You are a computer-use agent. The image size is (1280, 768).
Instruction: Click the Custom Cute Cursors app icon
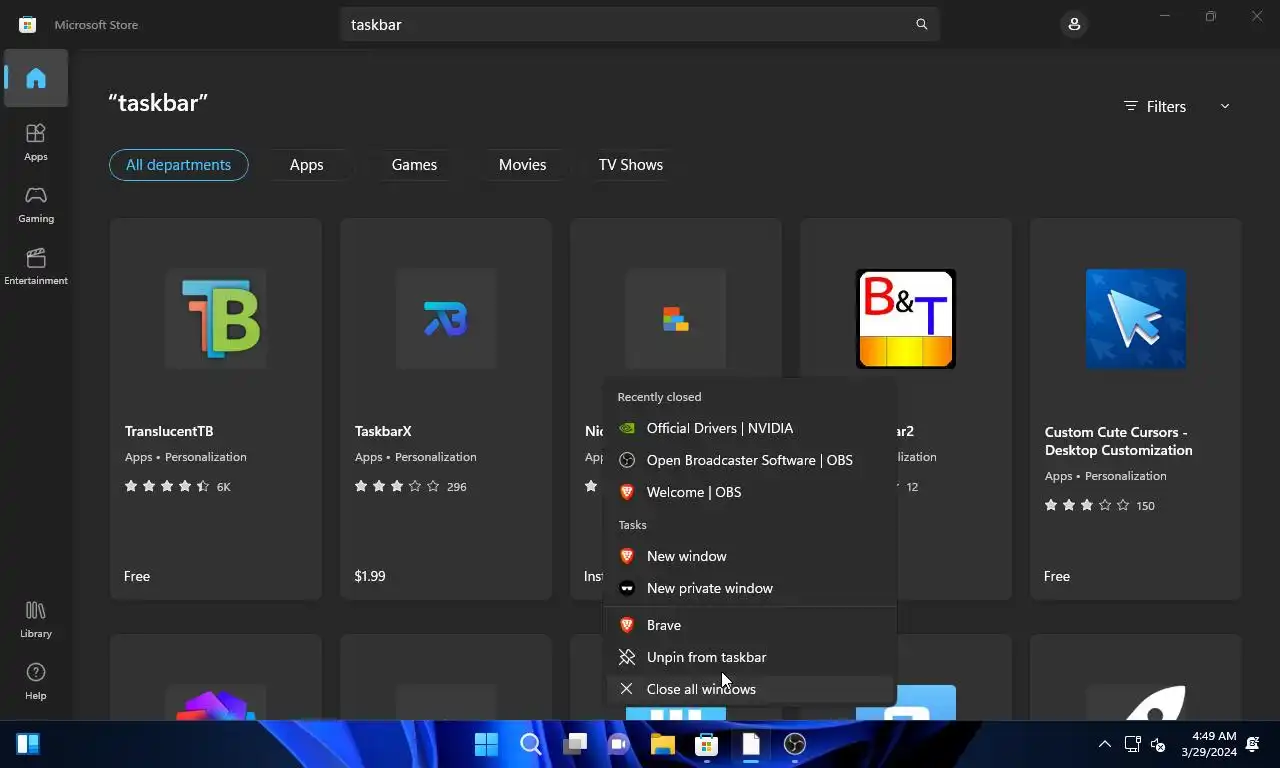1136,319
